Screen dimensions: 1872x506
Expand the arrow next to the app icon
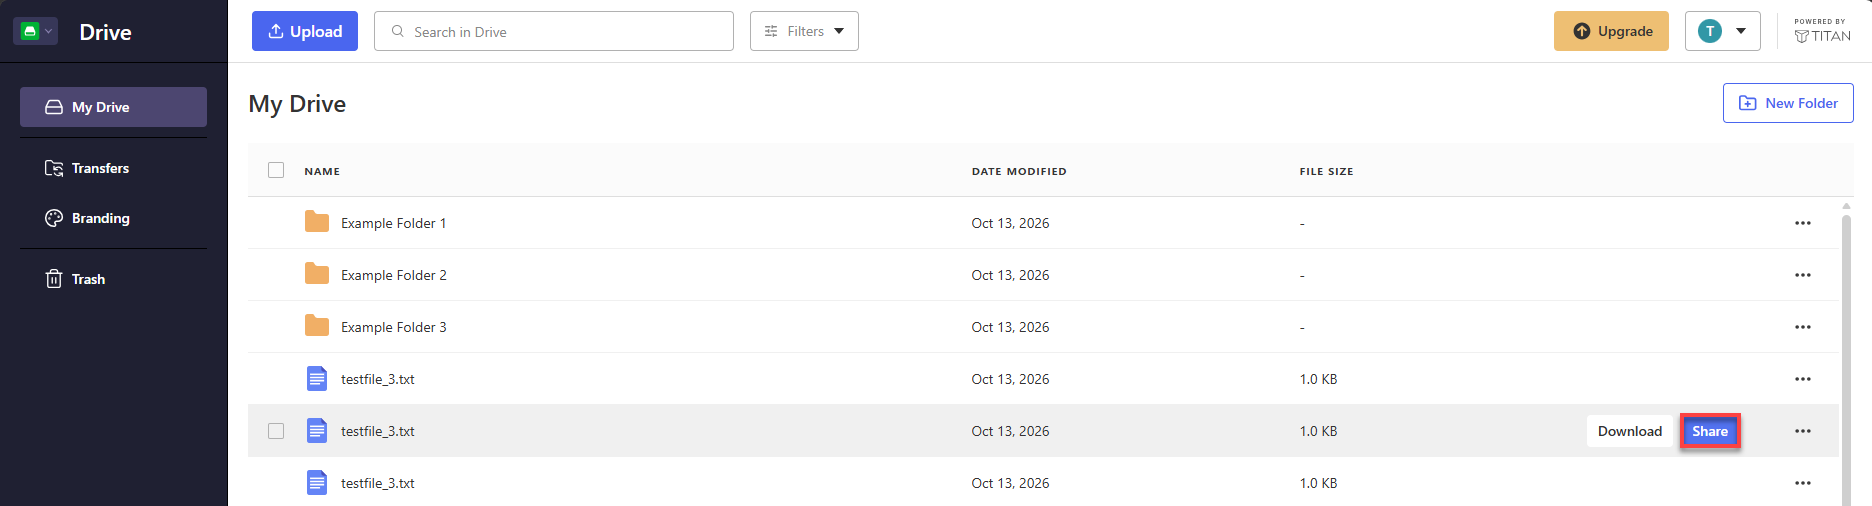49,31
